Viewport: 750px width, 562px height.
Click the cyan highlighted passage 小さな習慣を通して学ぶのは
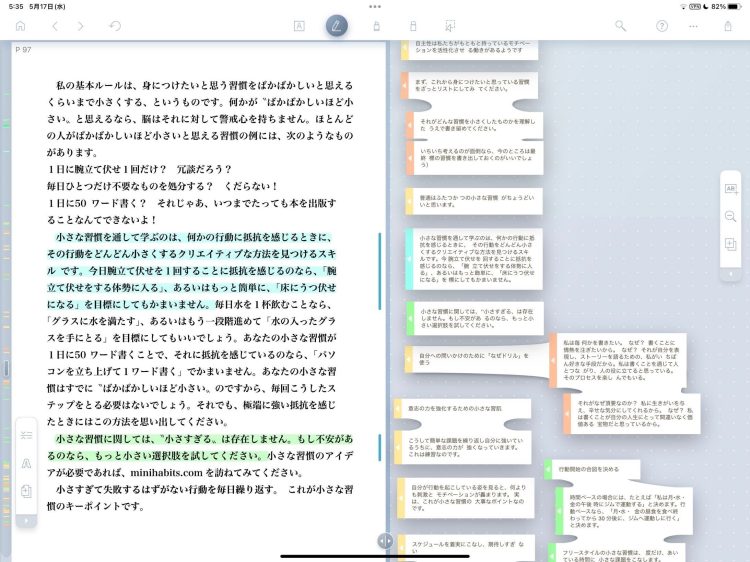pos(191,270)
